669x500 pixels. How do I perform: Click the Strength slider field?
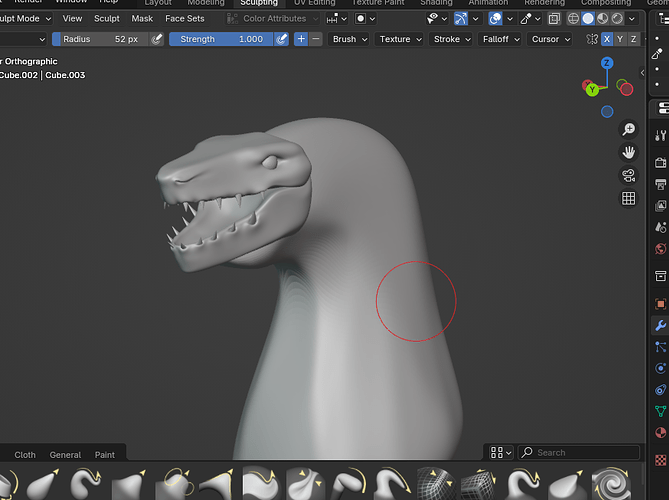[x=221, y=39]
